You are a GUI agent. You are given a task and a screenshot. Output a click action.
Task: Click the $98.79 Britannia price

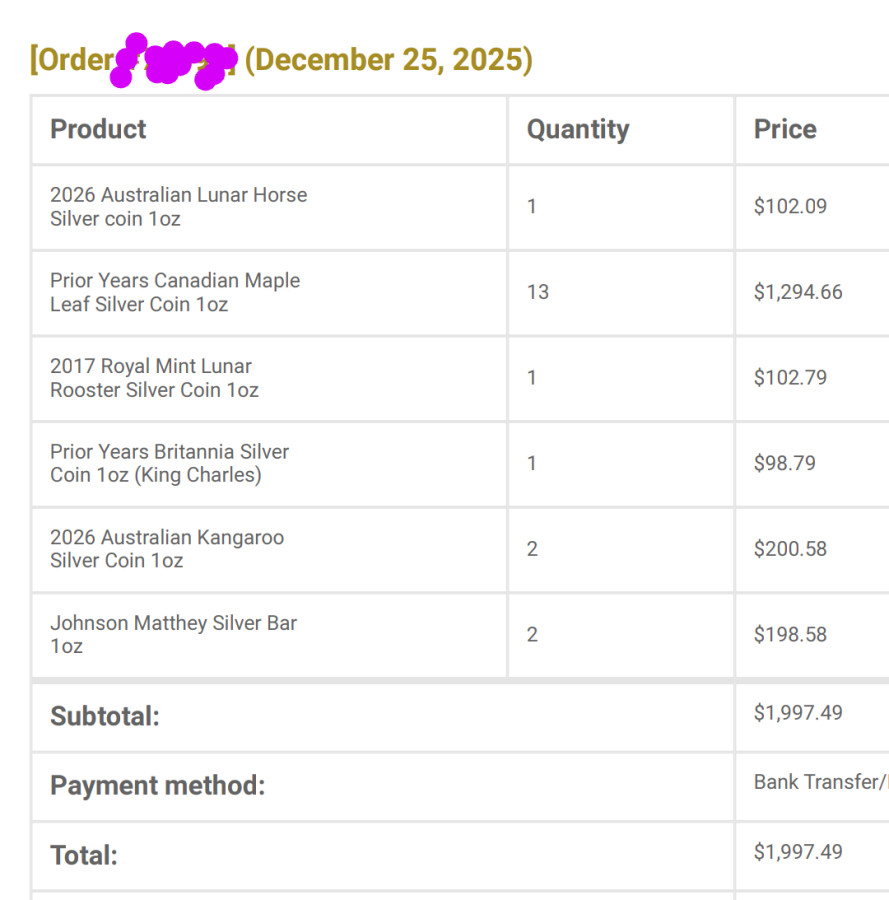(785, 463)
